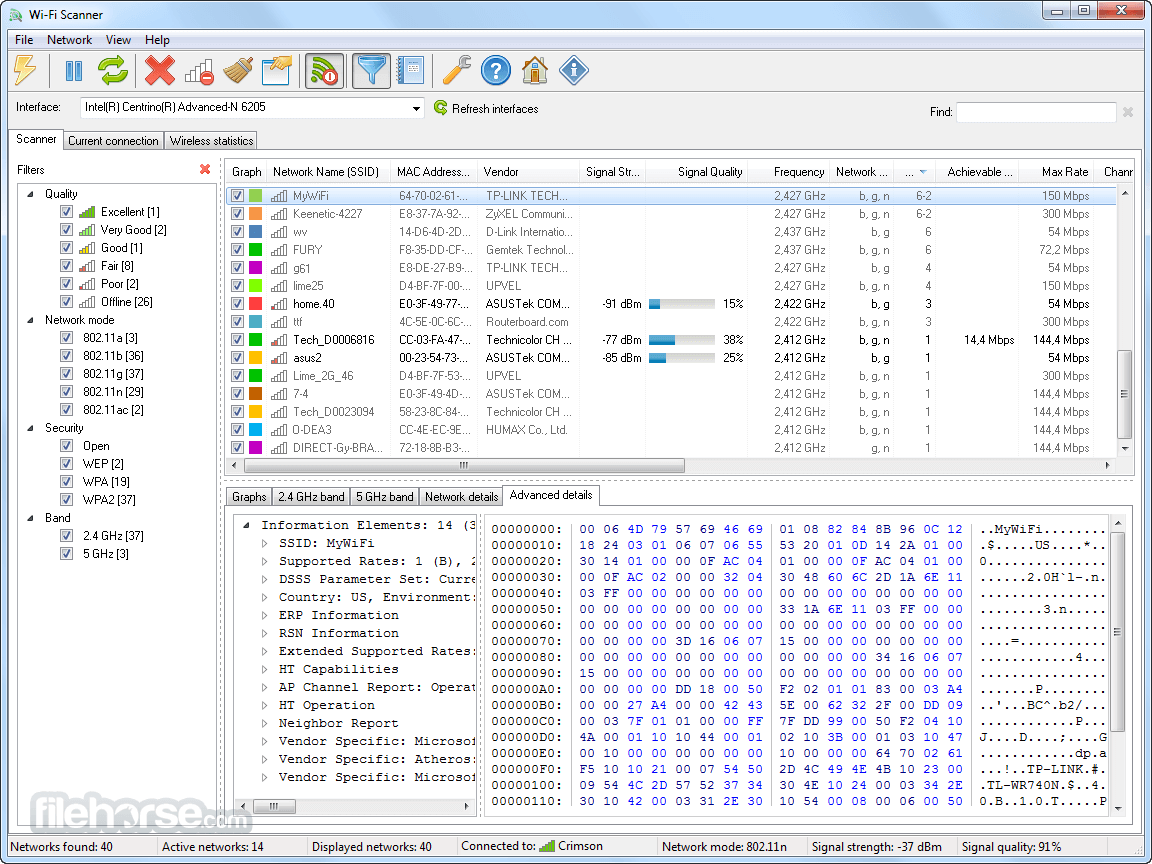Screen dimensions: 1152x864
Task: Clear filters with the red X icon
Action: 205,170
